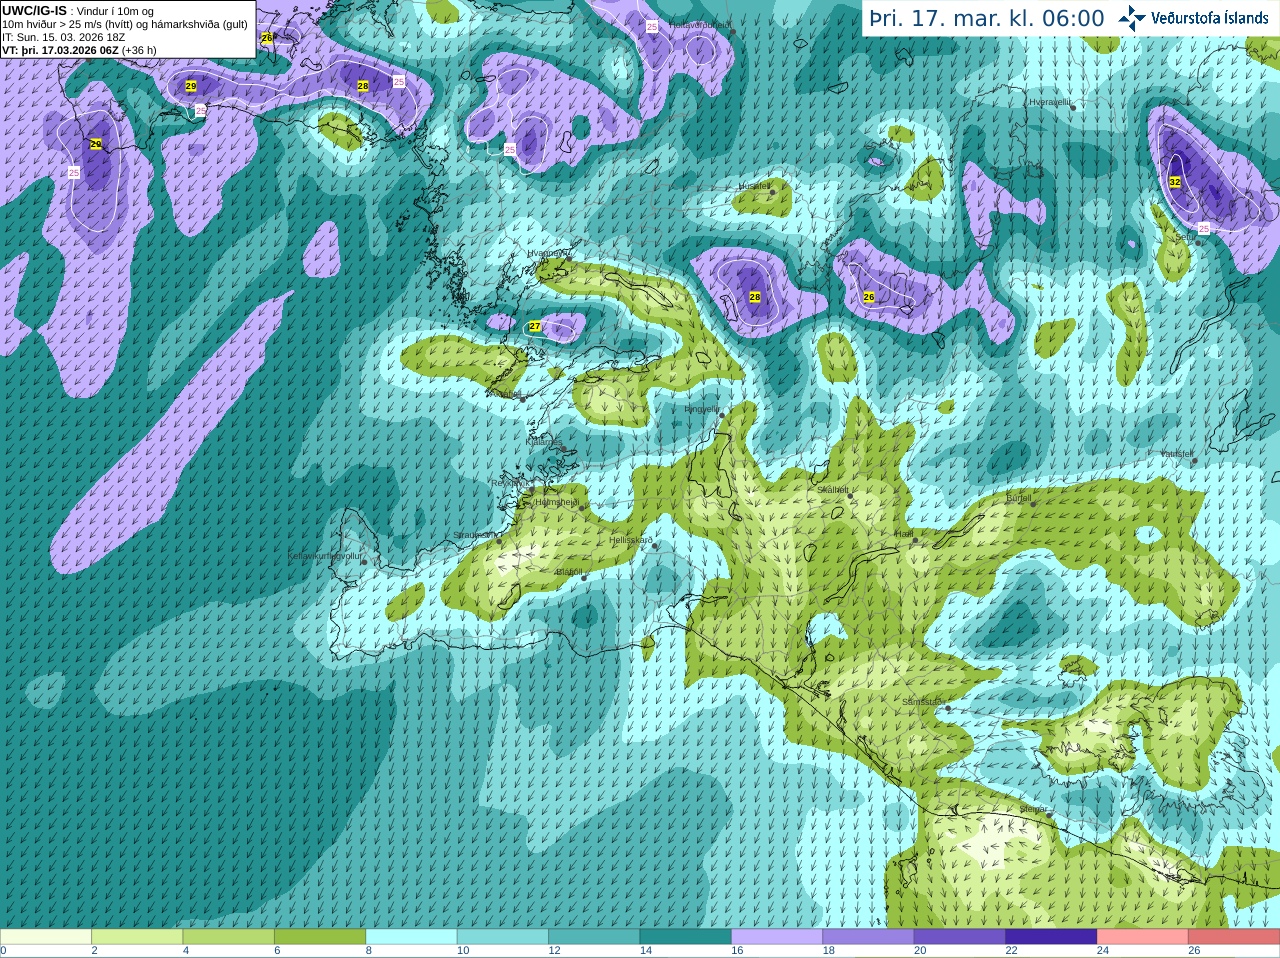Click the pink 24–26 m/s legend swatch
1280x958 pixels.
1143,937
